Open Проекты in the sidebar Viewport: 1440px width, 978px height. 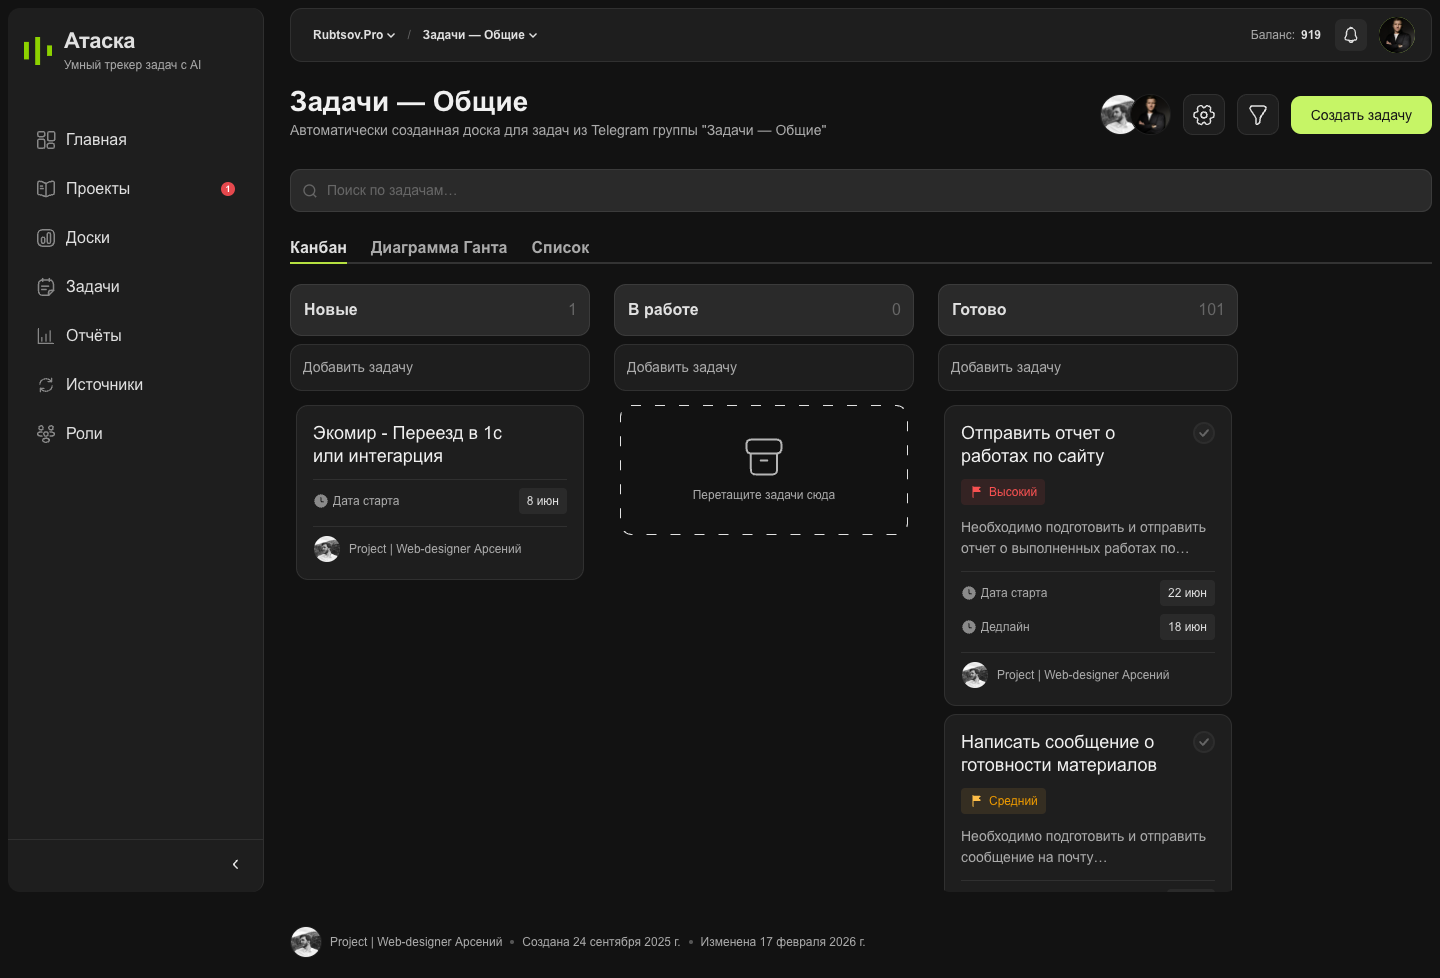(x=136, y=189)
